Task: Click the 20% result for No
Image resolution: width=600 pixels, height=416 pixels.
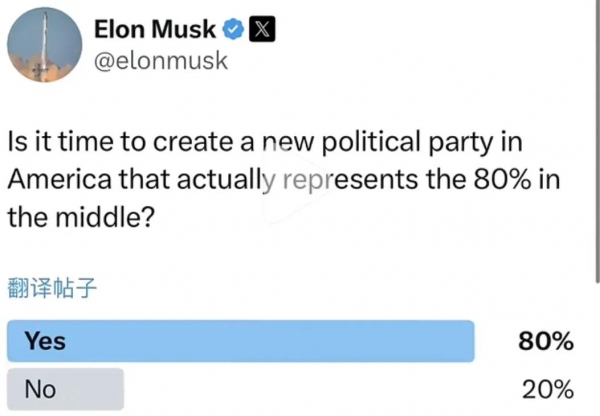Action: (x=548, y=390)
